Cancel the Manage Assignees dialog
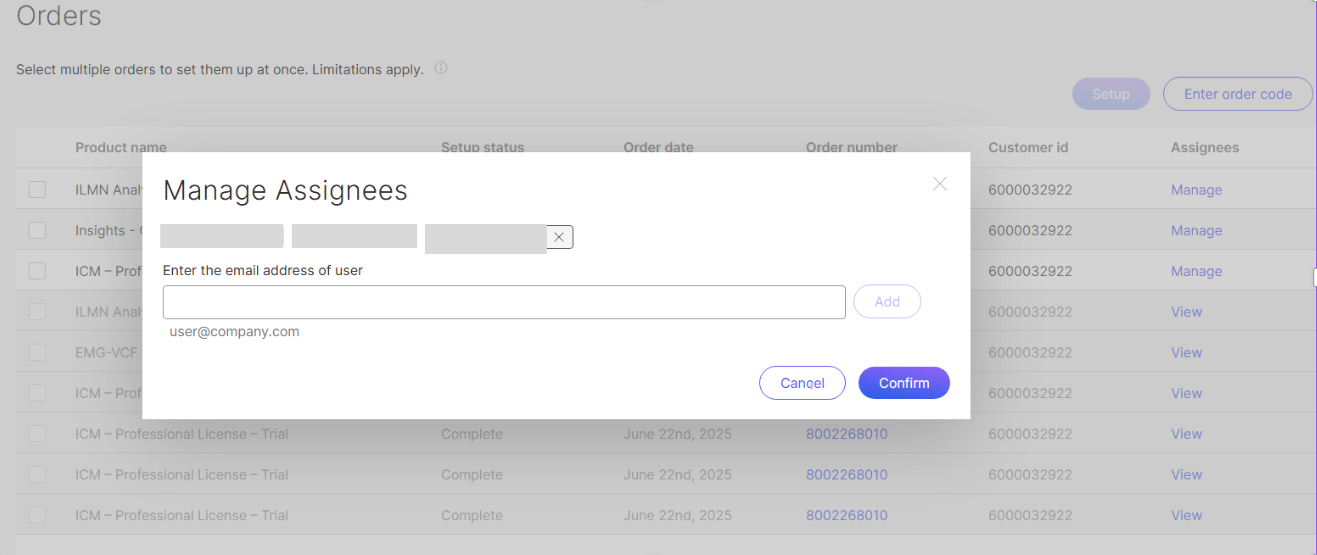Screen dimensions: 1317x555 coord(802,383)
